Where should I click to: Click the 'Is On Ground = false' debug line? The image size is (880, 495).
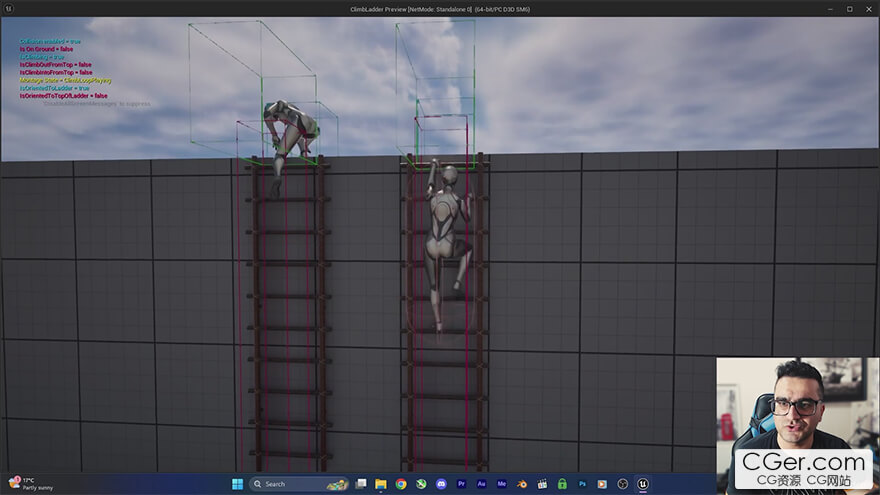tap(46, 49)
